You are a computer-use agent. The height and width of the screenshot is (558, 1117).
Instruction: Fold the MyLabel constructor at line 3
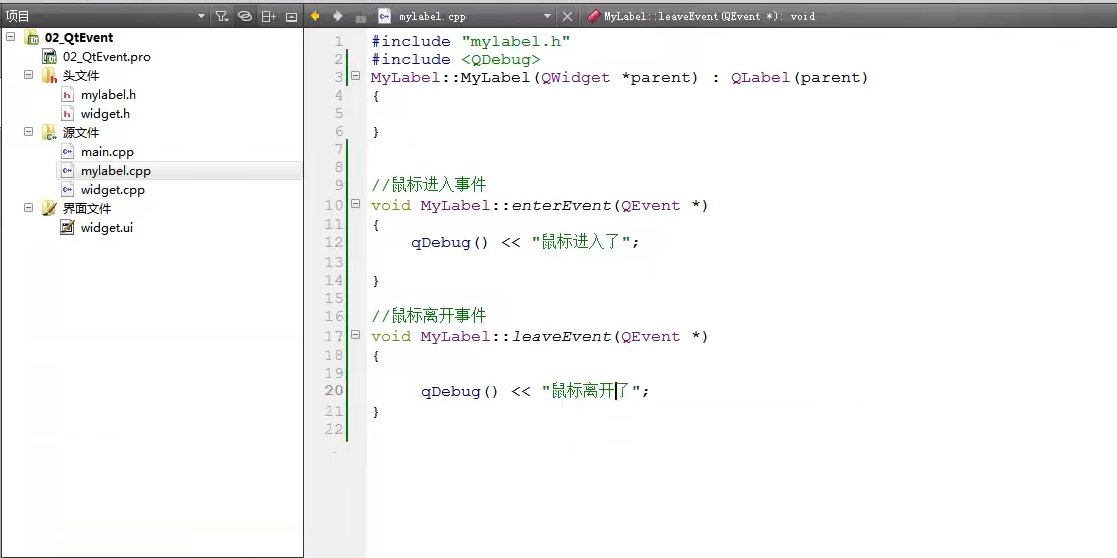(x=355, y=76)
